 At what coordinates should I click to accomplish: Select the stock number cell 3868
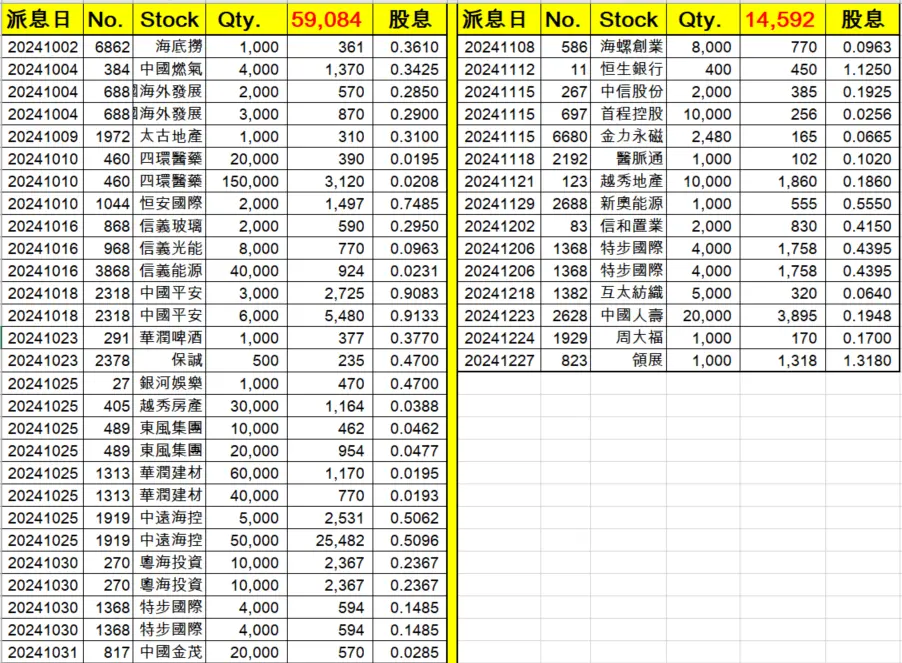click(x=108, y=271)
